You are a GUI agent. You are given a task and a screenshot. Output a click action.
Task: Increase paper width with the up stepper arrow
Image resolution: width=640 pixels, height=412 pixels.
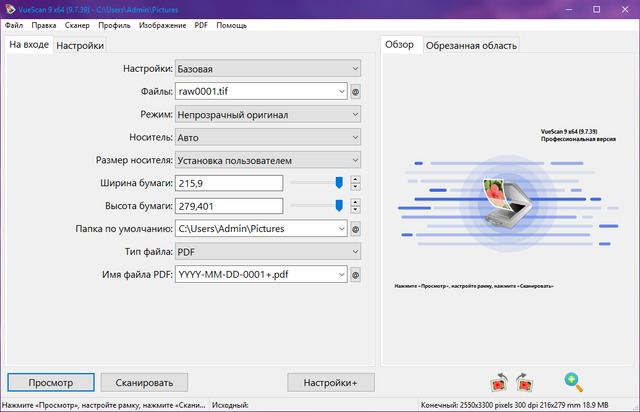coord(355,178)
